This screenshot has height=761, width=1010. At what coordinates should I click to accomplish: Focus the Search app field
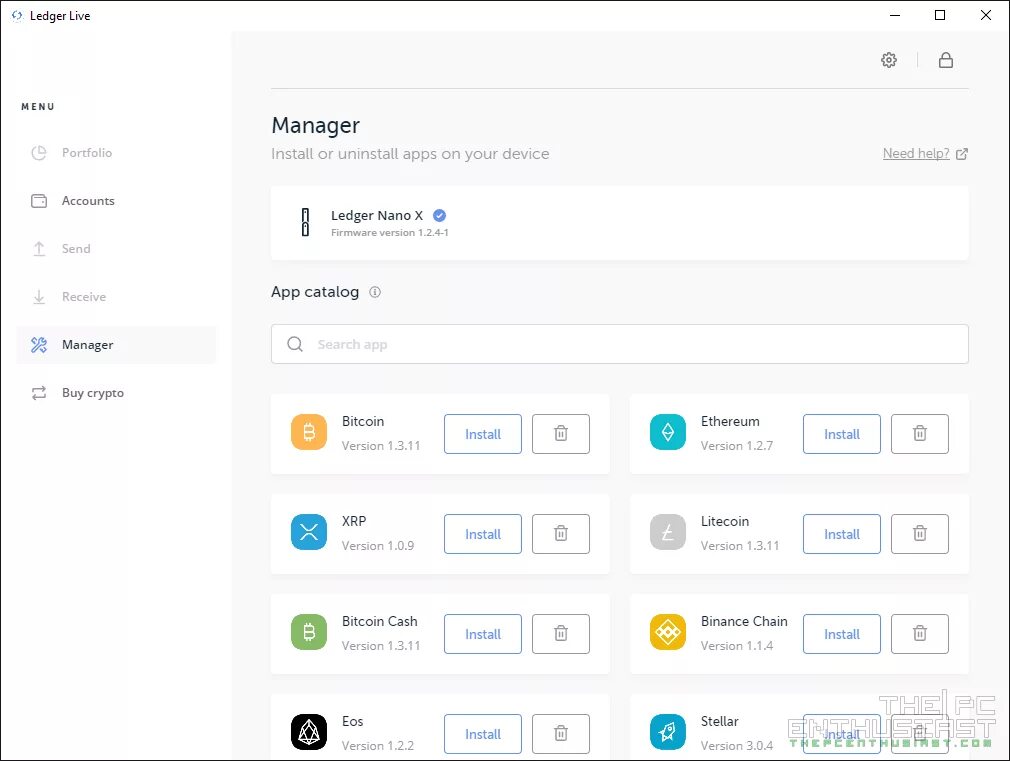click(620, 344)
